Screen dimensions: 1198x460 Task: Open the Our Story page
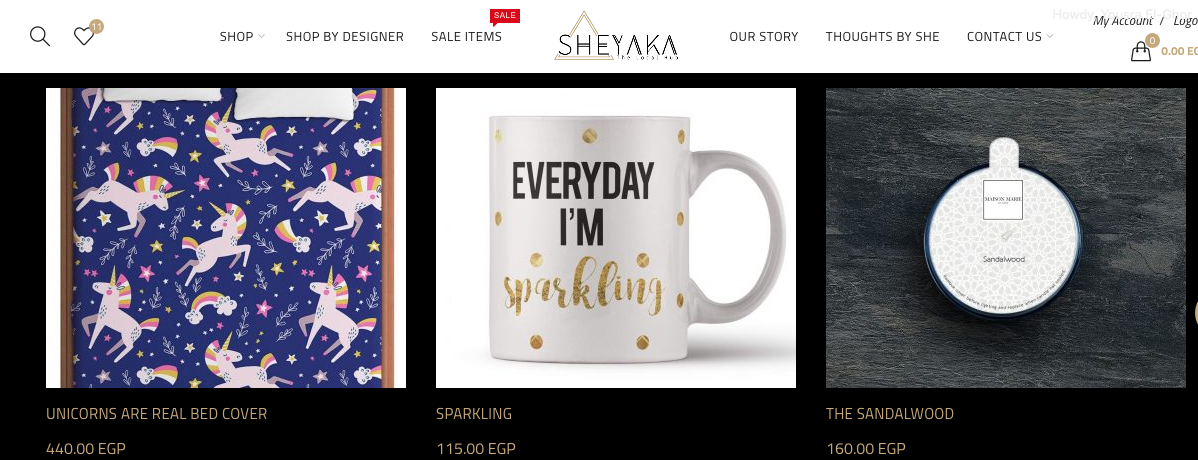(763, 37)
